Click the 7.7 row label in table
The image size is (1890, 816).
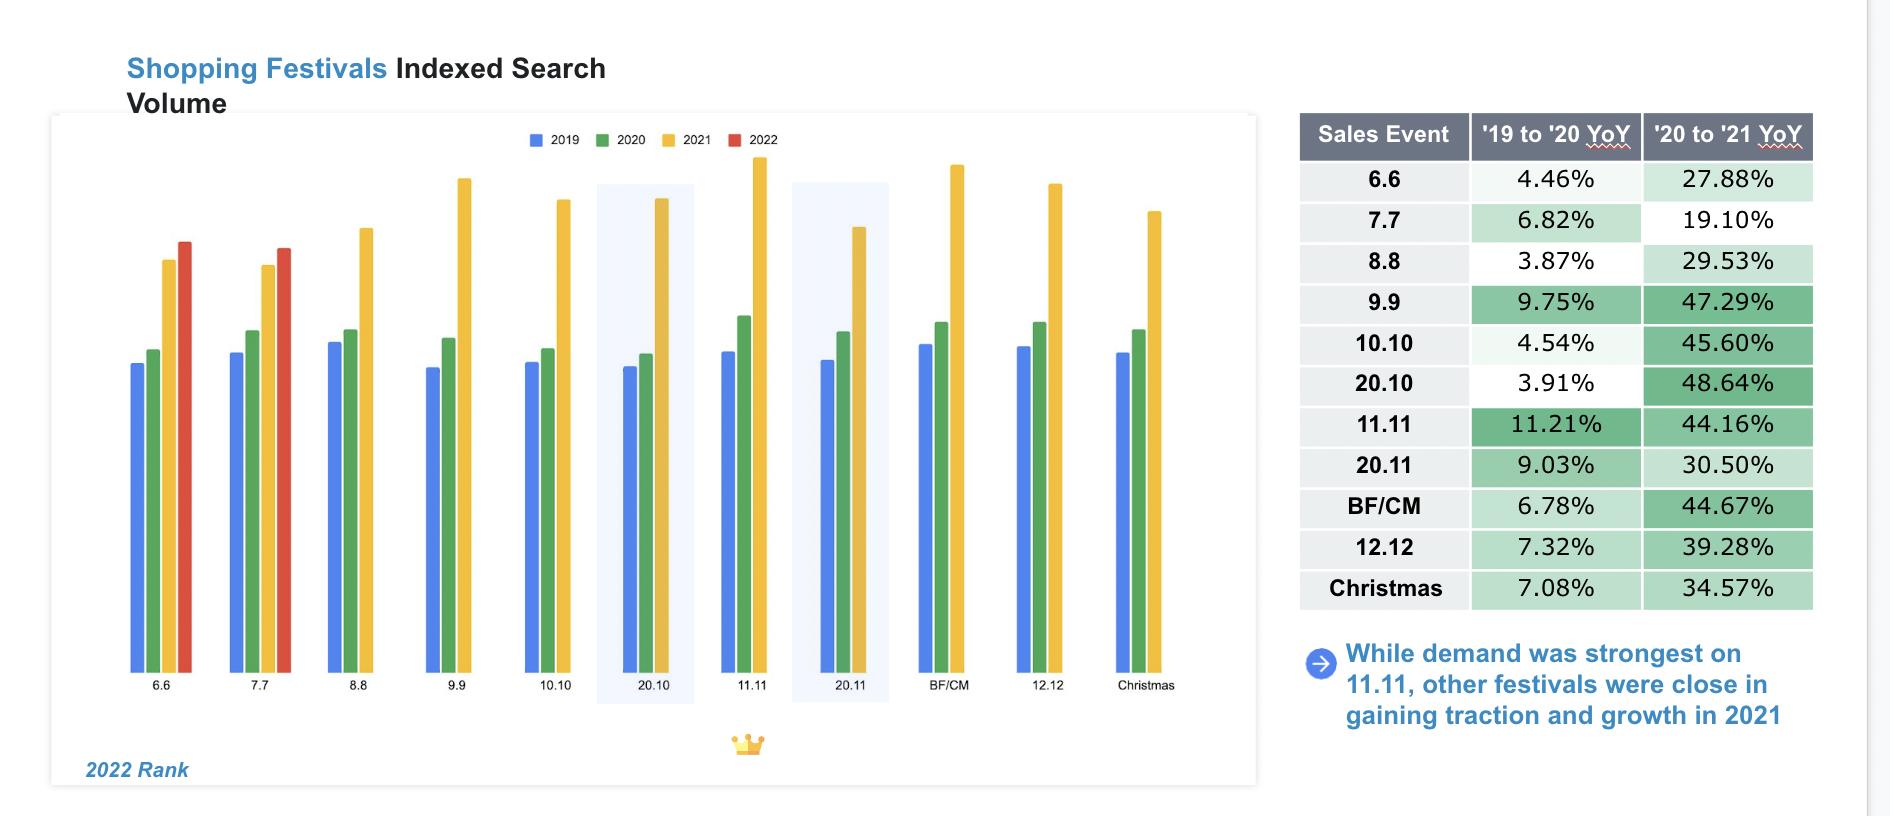click(x=1384, y=221)
